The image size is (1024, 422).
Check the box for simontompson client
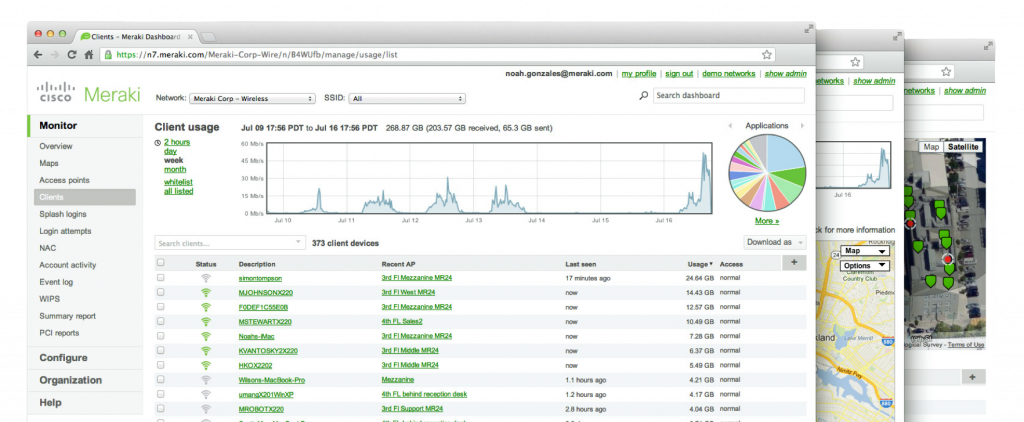[161, 277]
